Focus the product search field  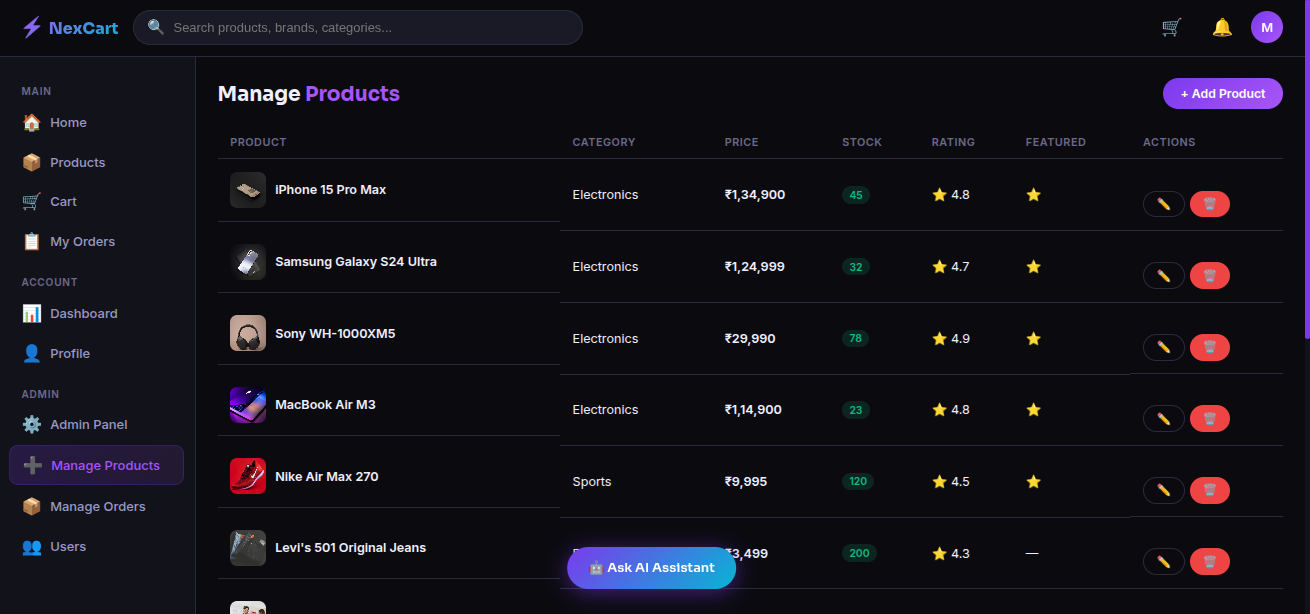point(358,27)
